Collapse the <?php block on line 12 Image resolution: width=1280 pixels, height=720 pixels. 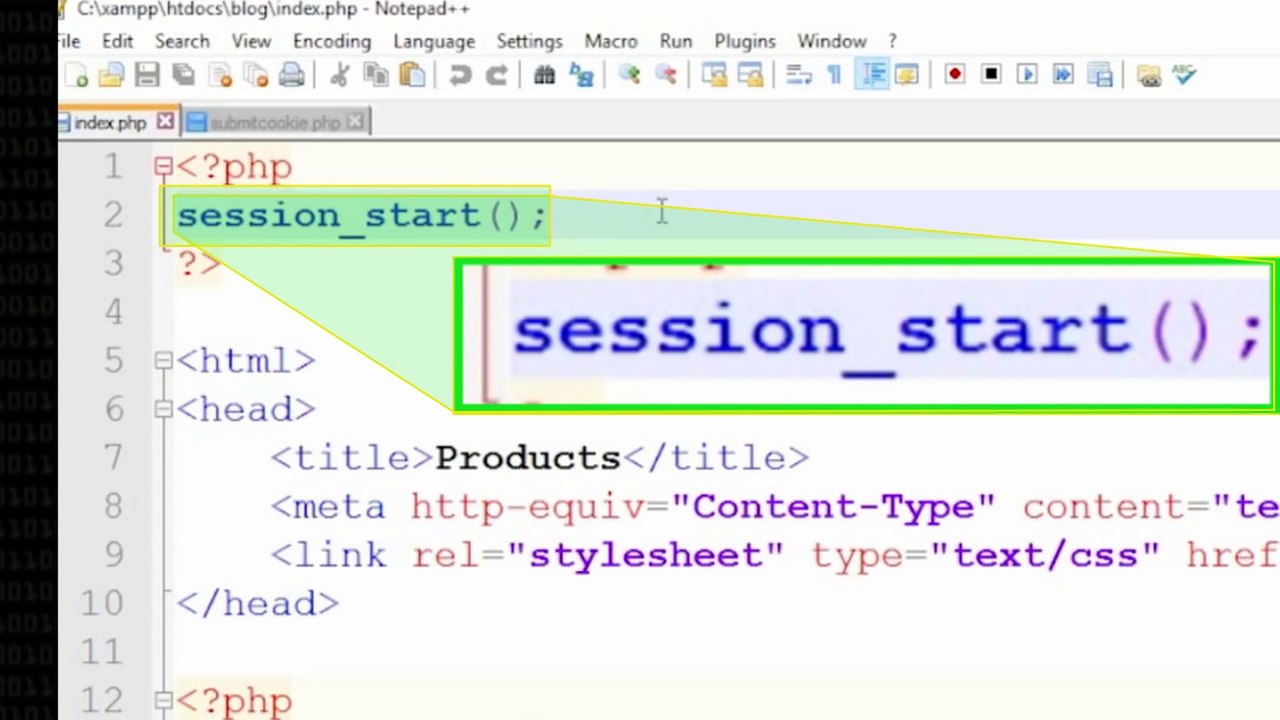(x=163, y=700)
